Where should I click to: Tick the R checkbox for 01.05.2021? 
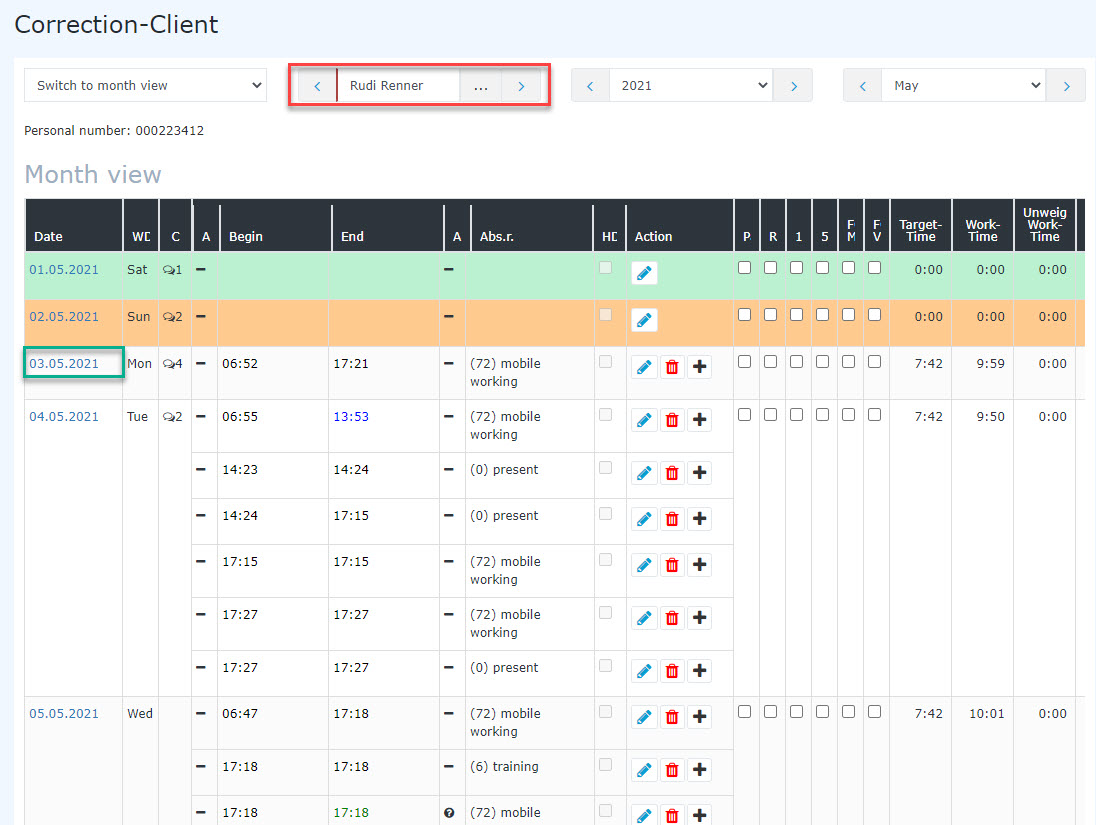pyautogui.click(x=770, y=268)
